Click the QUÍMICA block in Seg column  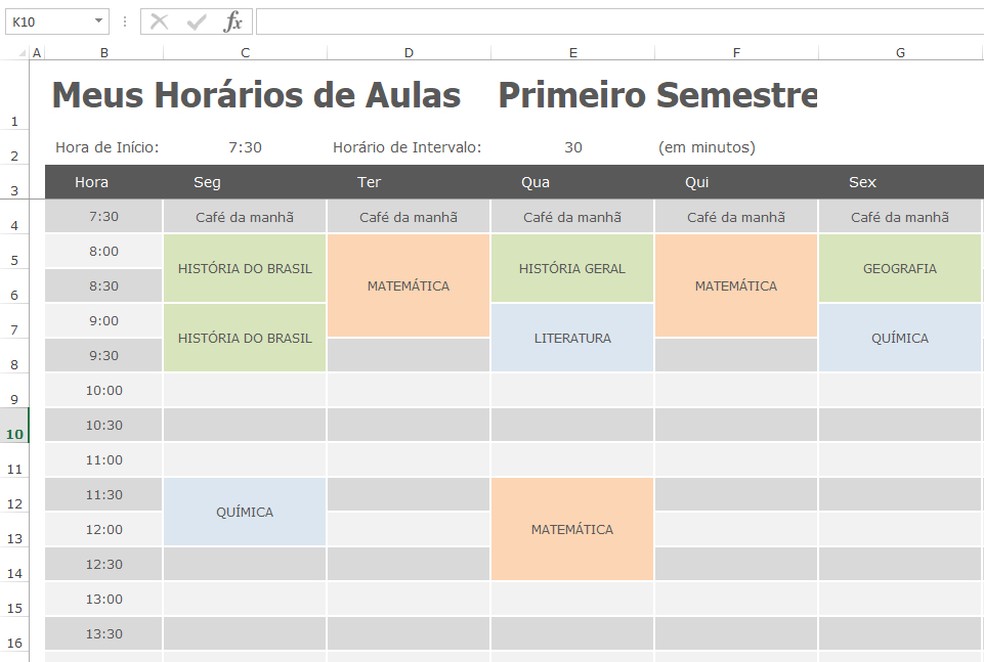245,512
